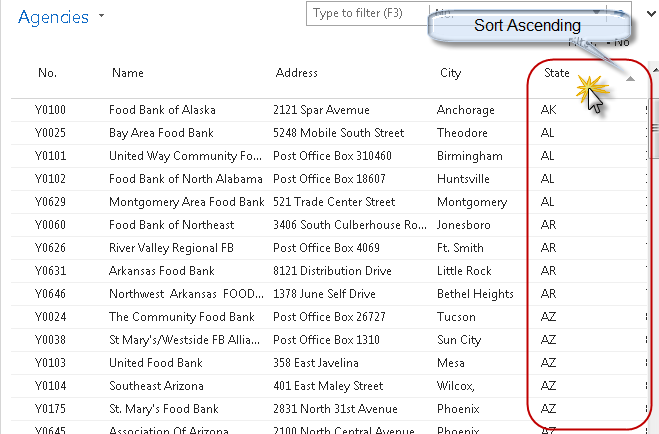
Task: Click the Wilcox city cell
Action: tap(458, 386)
